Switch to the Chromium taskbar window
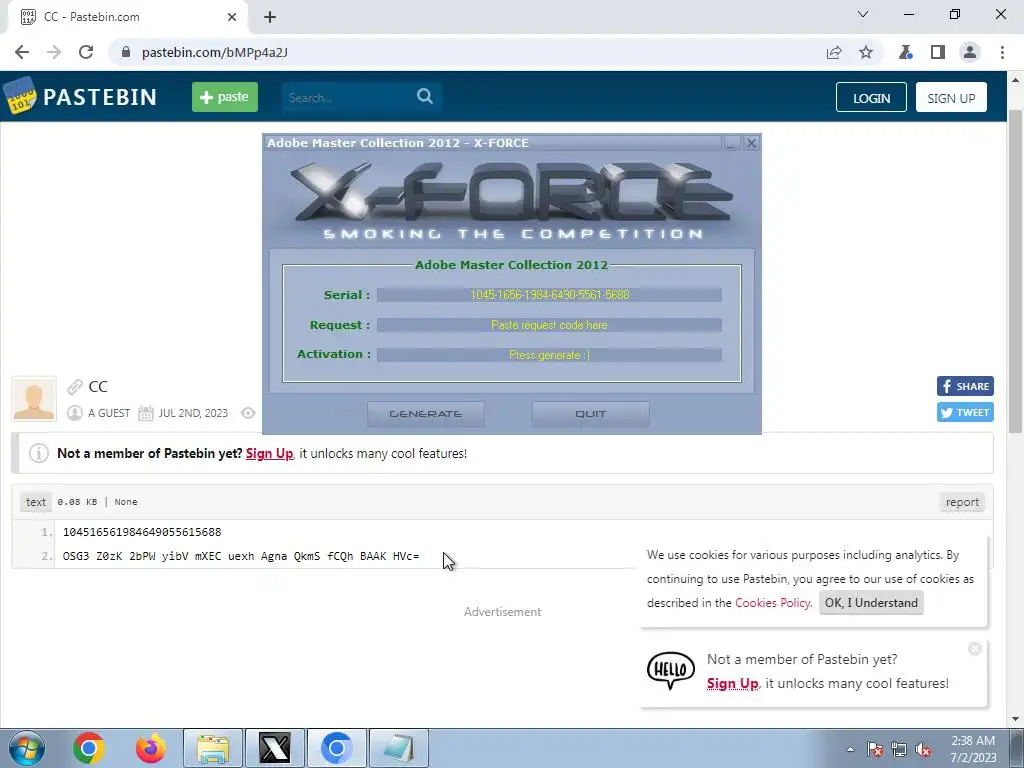 337,748
